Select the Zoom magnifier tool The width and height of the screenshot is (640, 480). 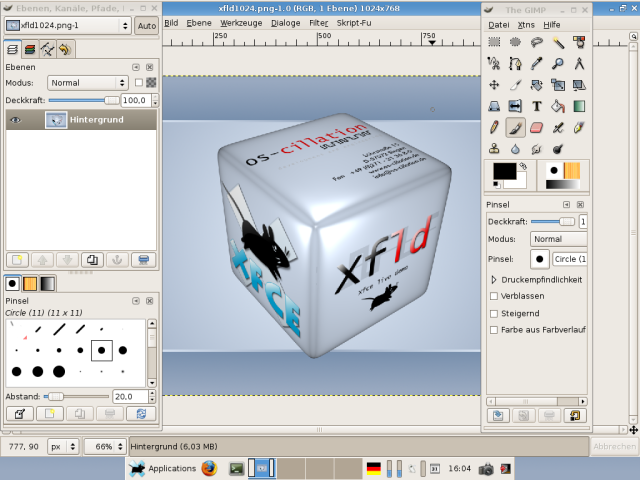coord(558,63)
